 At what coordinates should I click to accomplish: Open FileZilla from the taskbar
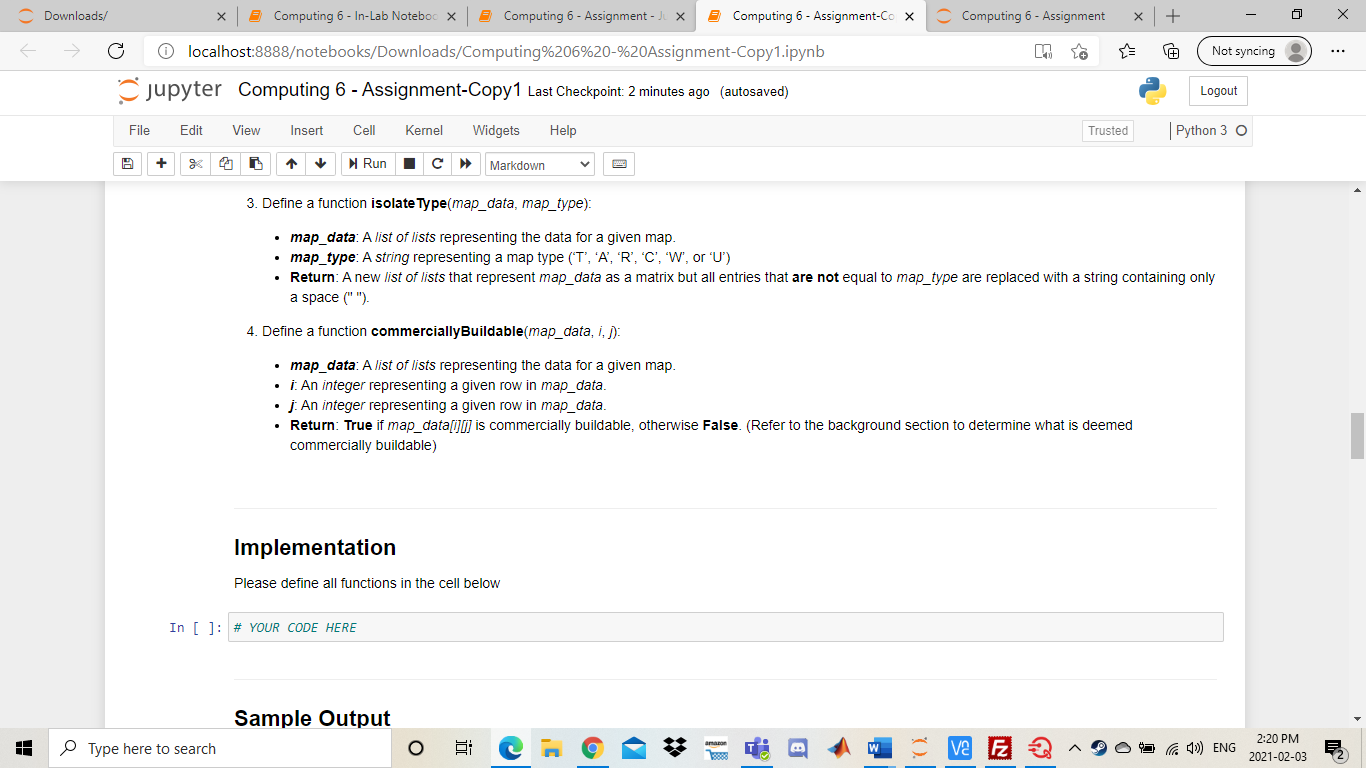click(x=998, y=748)
